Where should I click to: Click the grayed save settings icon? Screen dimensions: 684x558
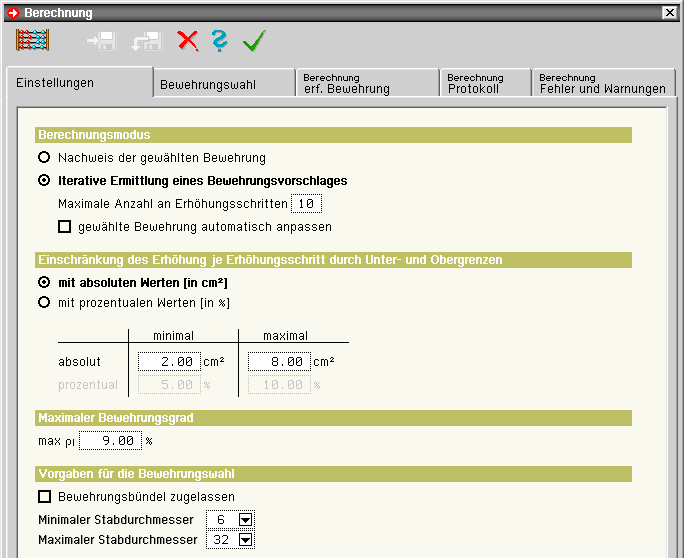click(100, 41)
